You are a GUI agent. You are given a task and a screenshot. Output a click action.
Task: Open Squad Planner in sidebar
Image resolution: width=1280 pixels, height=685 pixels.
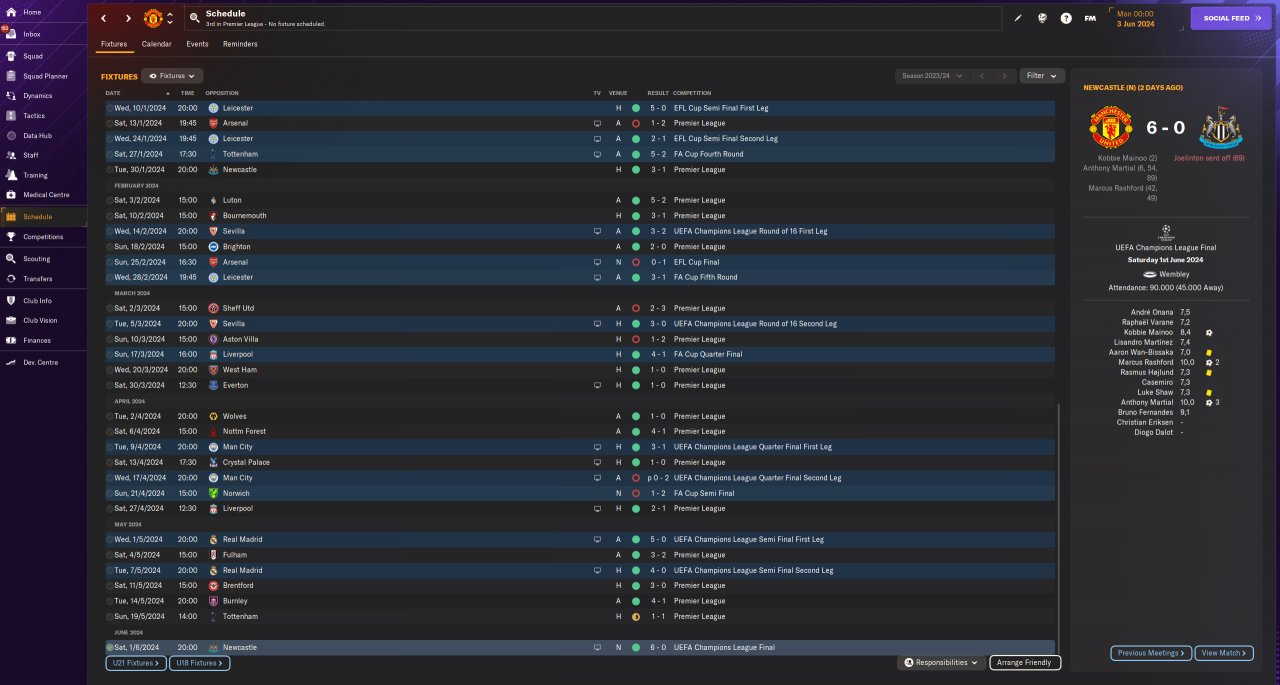click(45, 76)
